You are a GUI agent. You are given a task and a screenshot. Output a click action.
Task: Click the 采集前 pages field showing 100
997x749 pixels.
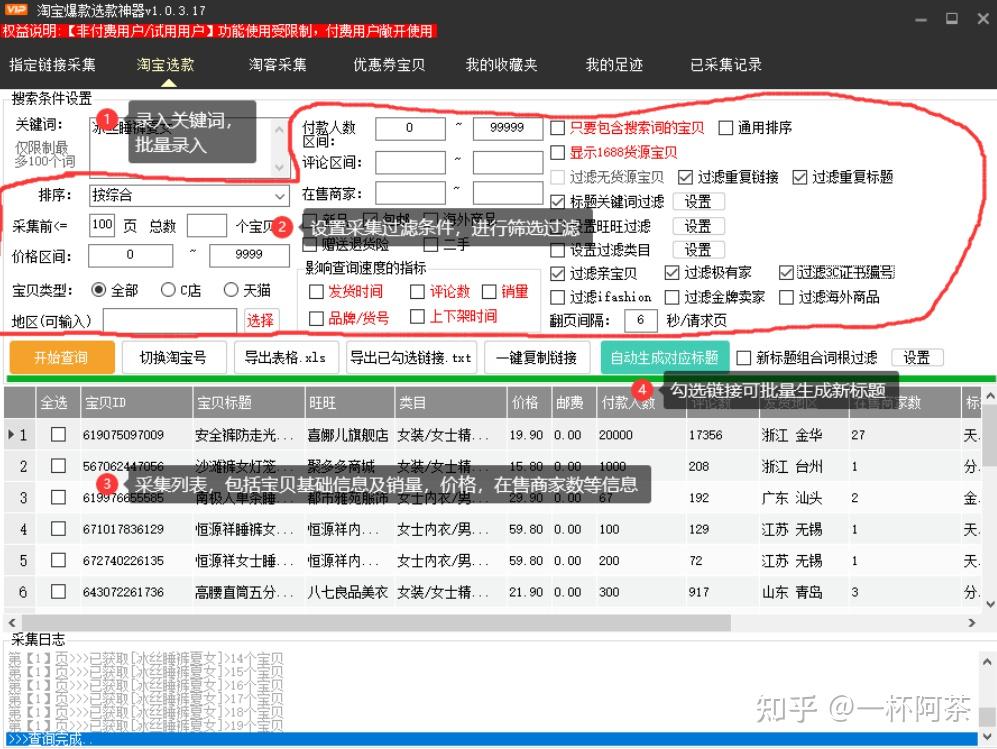pyautogui.click(x=102, y=225)
